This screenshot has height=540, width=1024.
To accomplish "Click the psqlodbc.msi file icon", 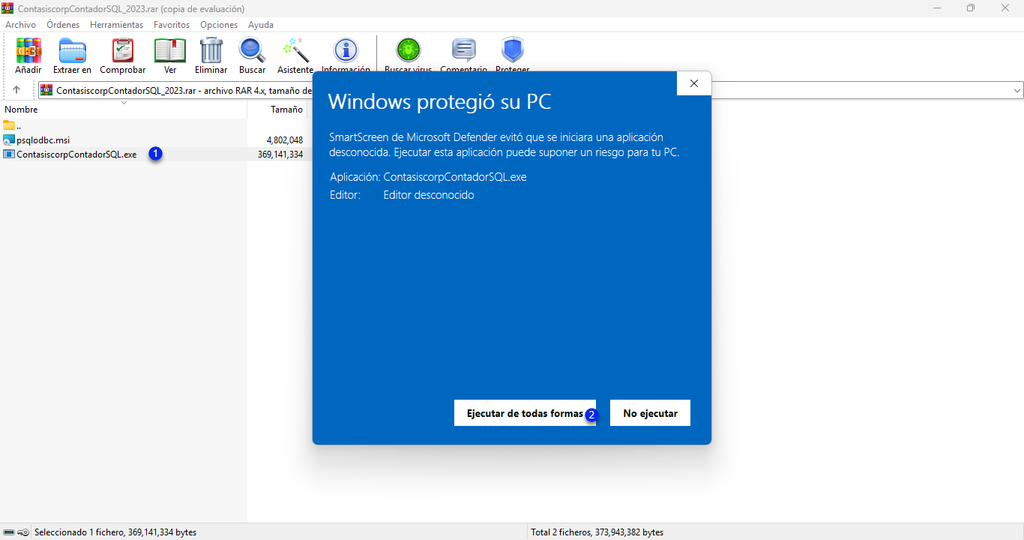I will click(8, 140).
